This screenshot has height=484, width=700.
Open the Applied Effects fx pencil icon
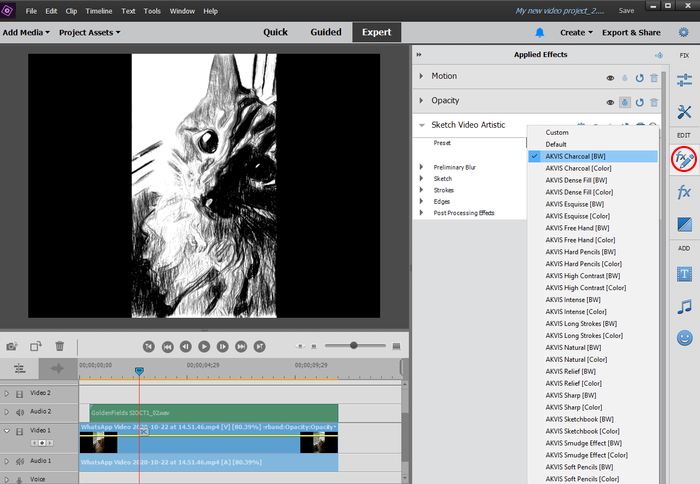tap(684, 159)
